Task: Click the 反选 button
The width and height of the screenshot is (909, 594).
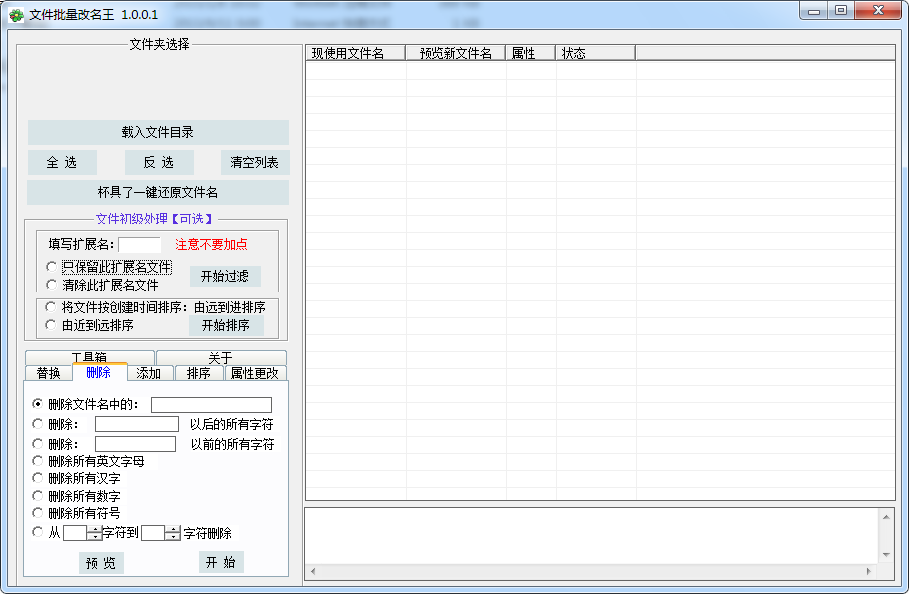Action: click(x=159, y=162)
